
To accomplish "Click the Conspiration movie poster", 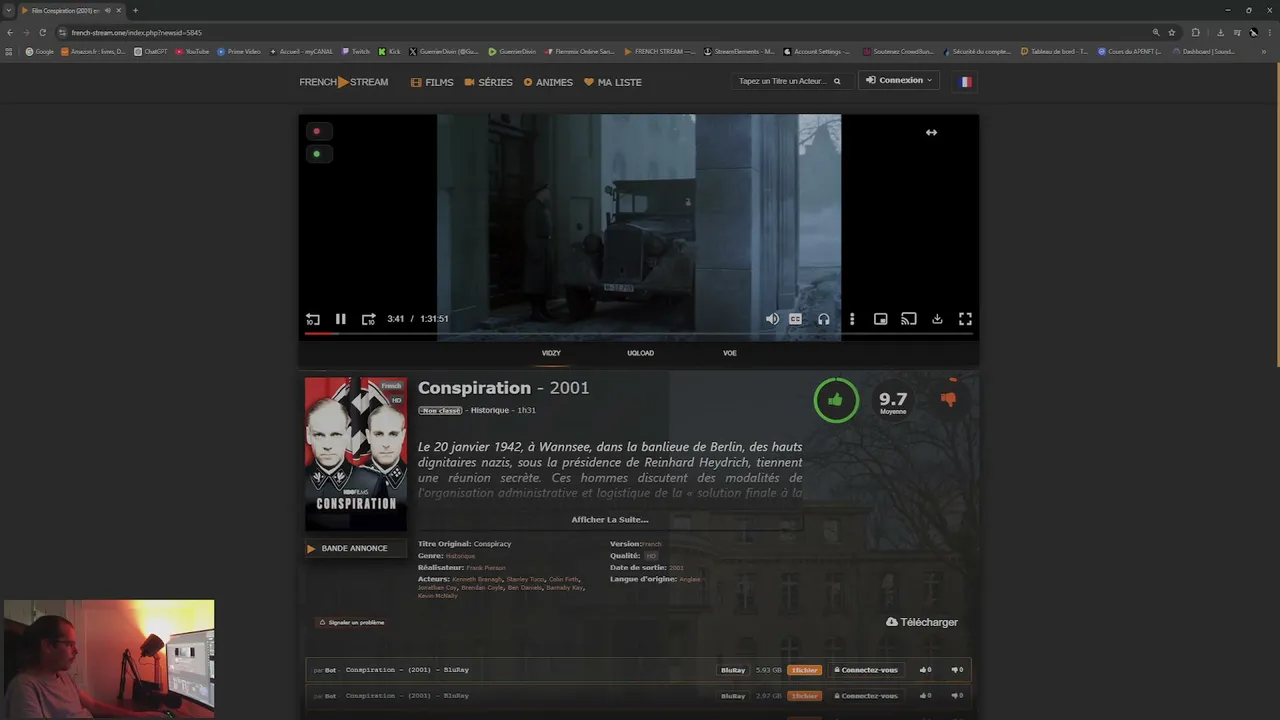I will [x=356, y=454].
